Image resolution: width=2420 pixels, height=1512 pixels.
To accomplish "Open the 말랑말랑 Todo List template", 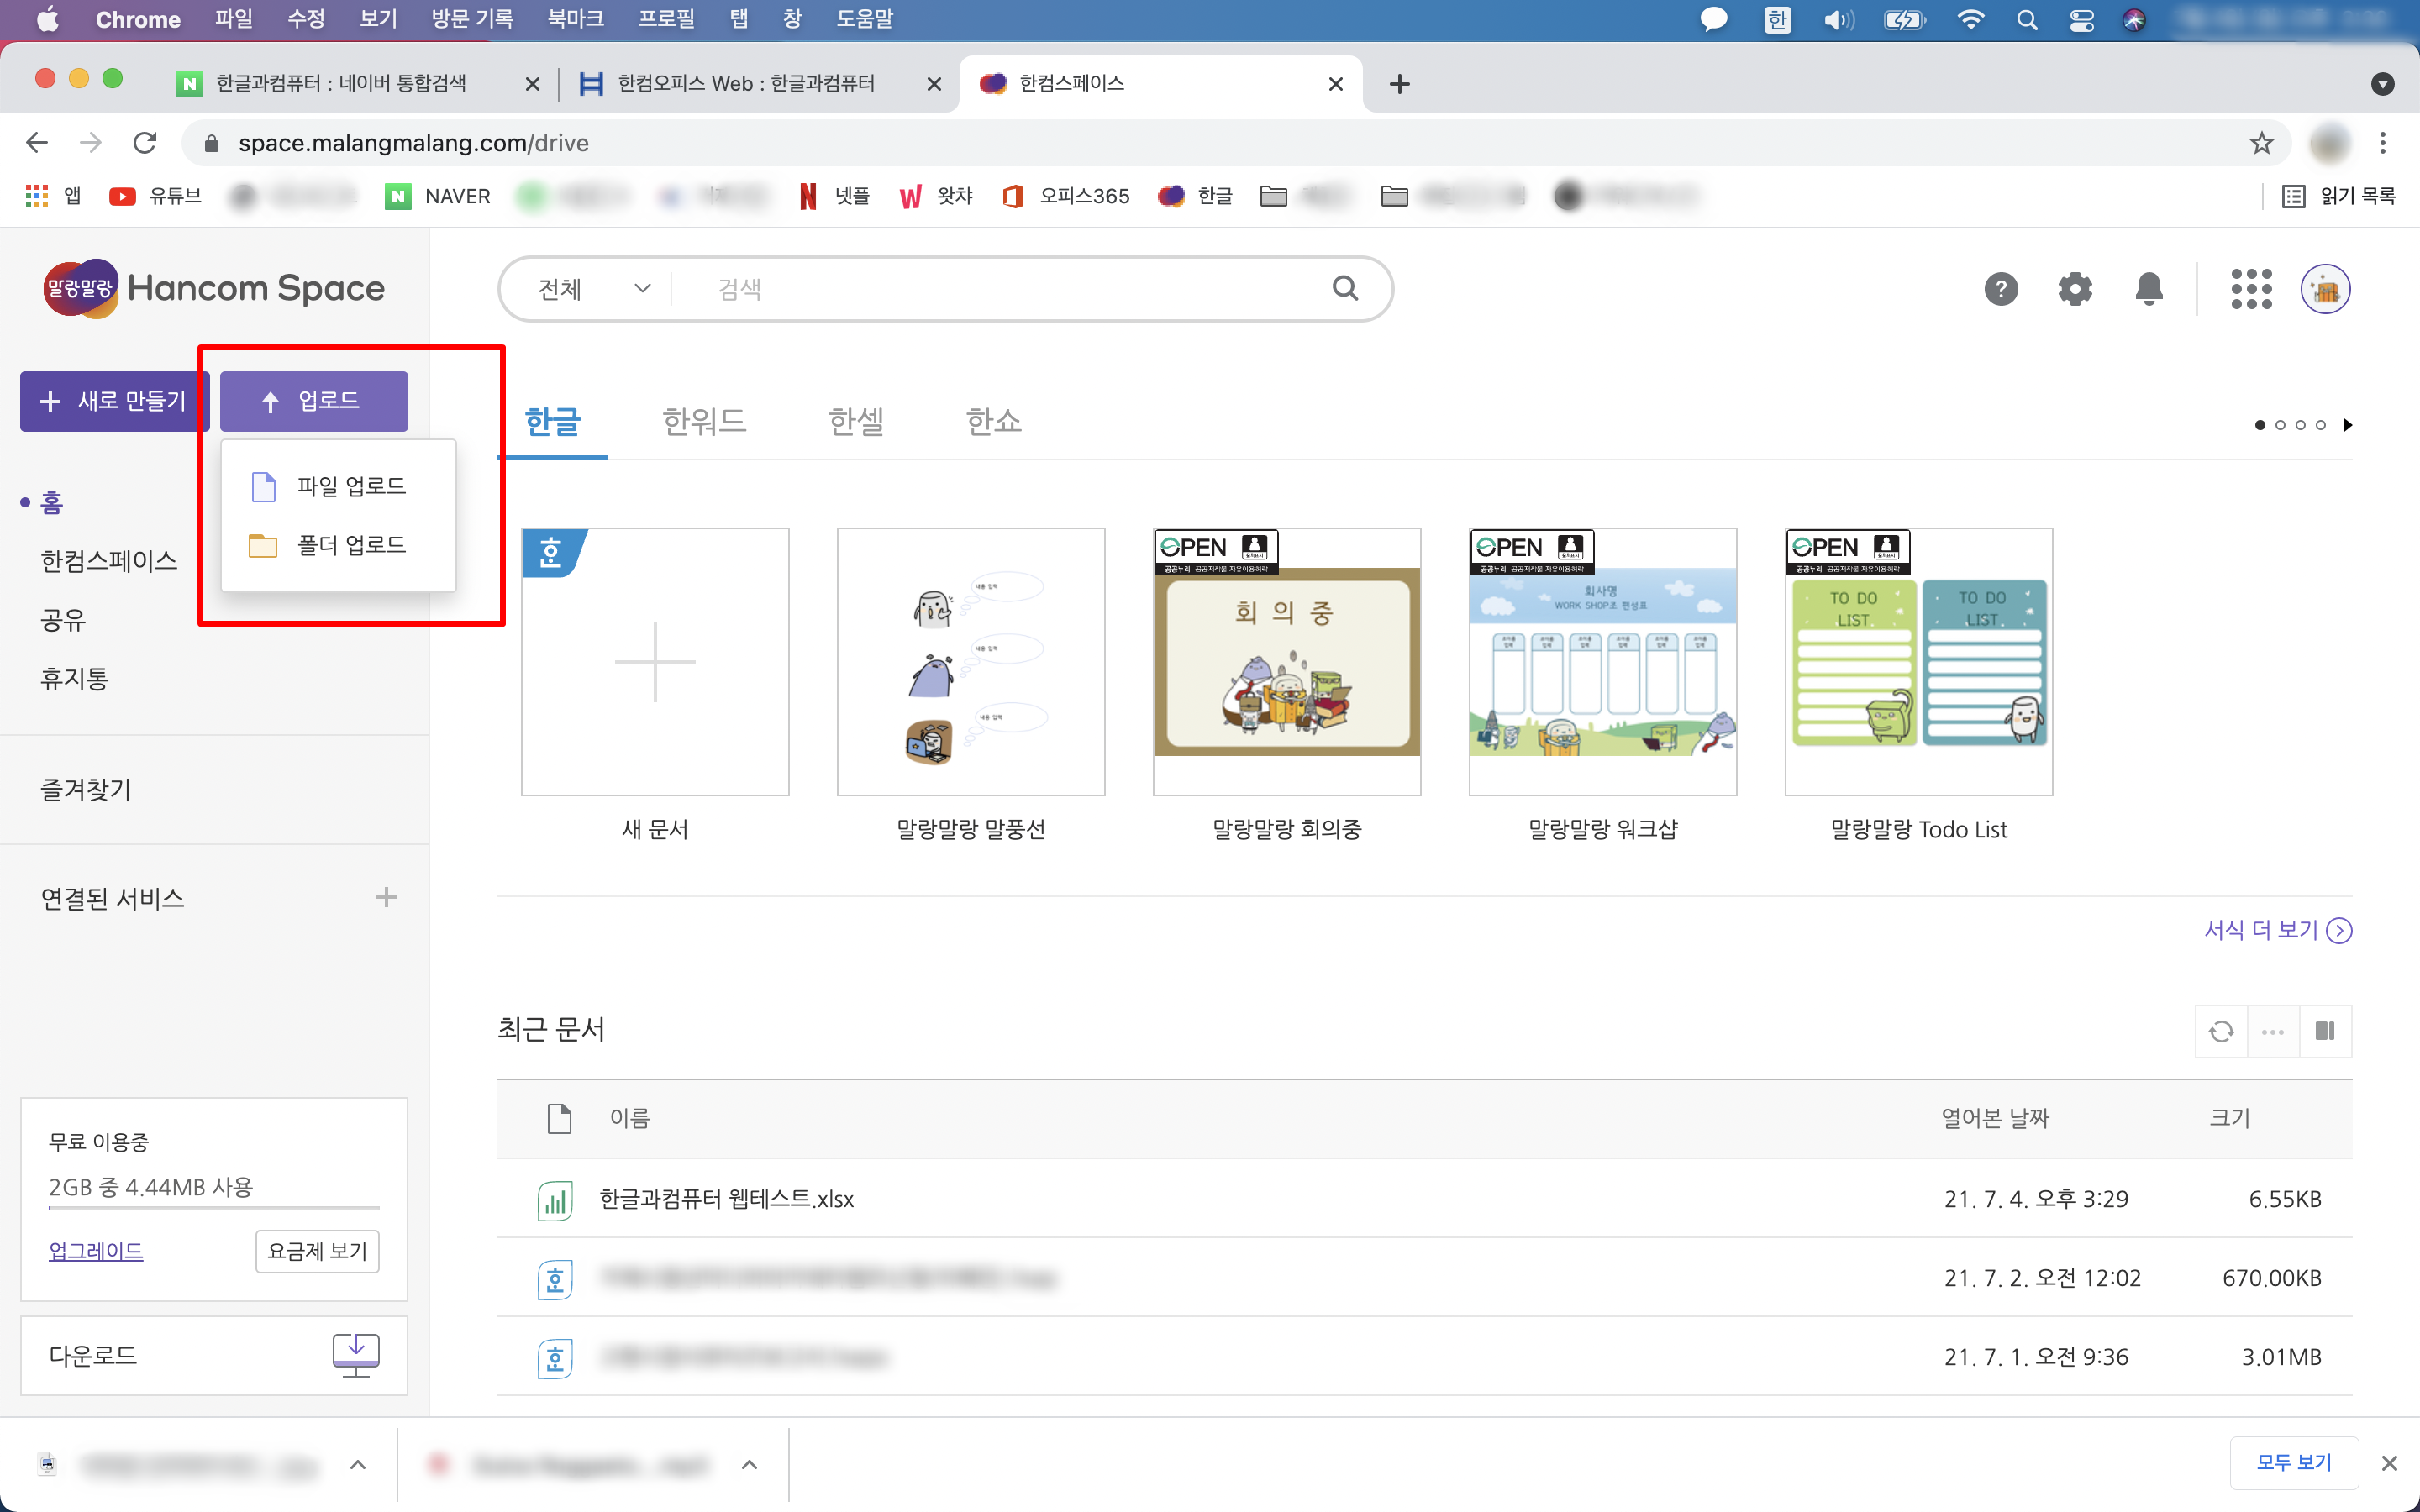I will click(x=1919, y=661).
